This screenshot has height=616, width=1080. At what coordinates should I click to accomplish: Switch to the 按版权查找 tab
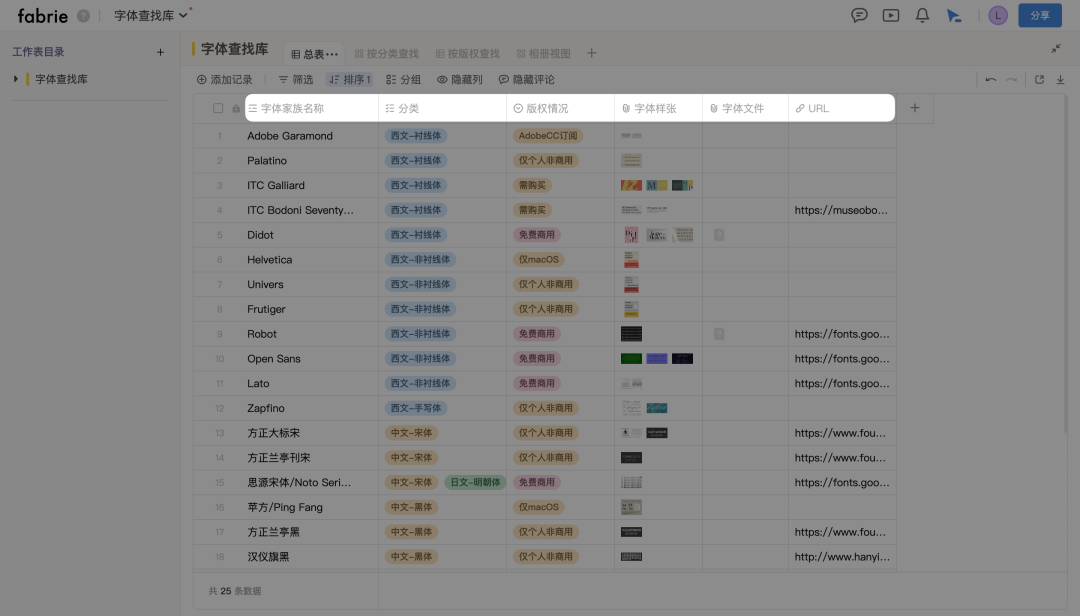(x=468, y=54)
